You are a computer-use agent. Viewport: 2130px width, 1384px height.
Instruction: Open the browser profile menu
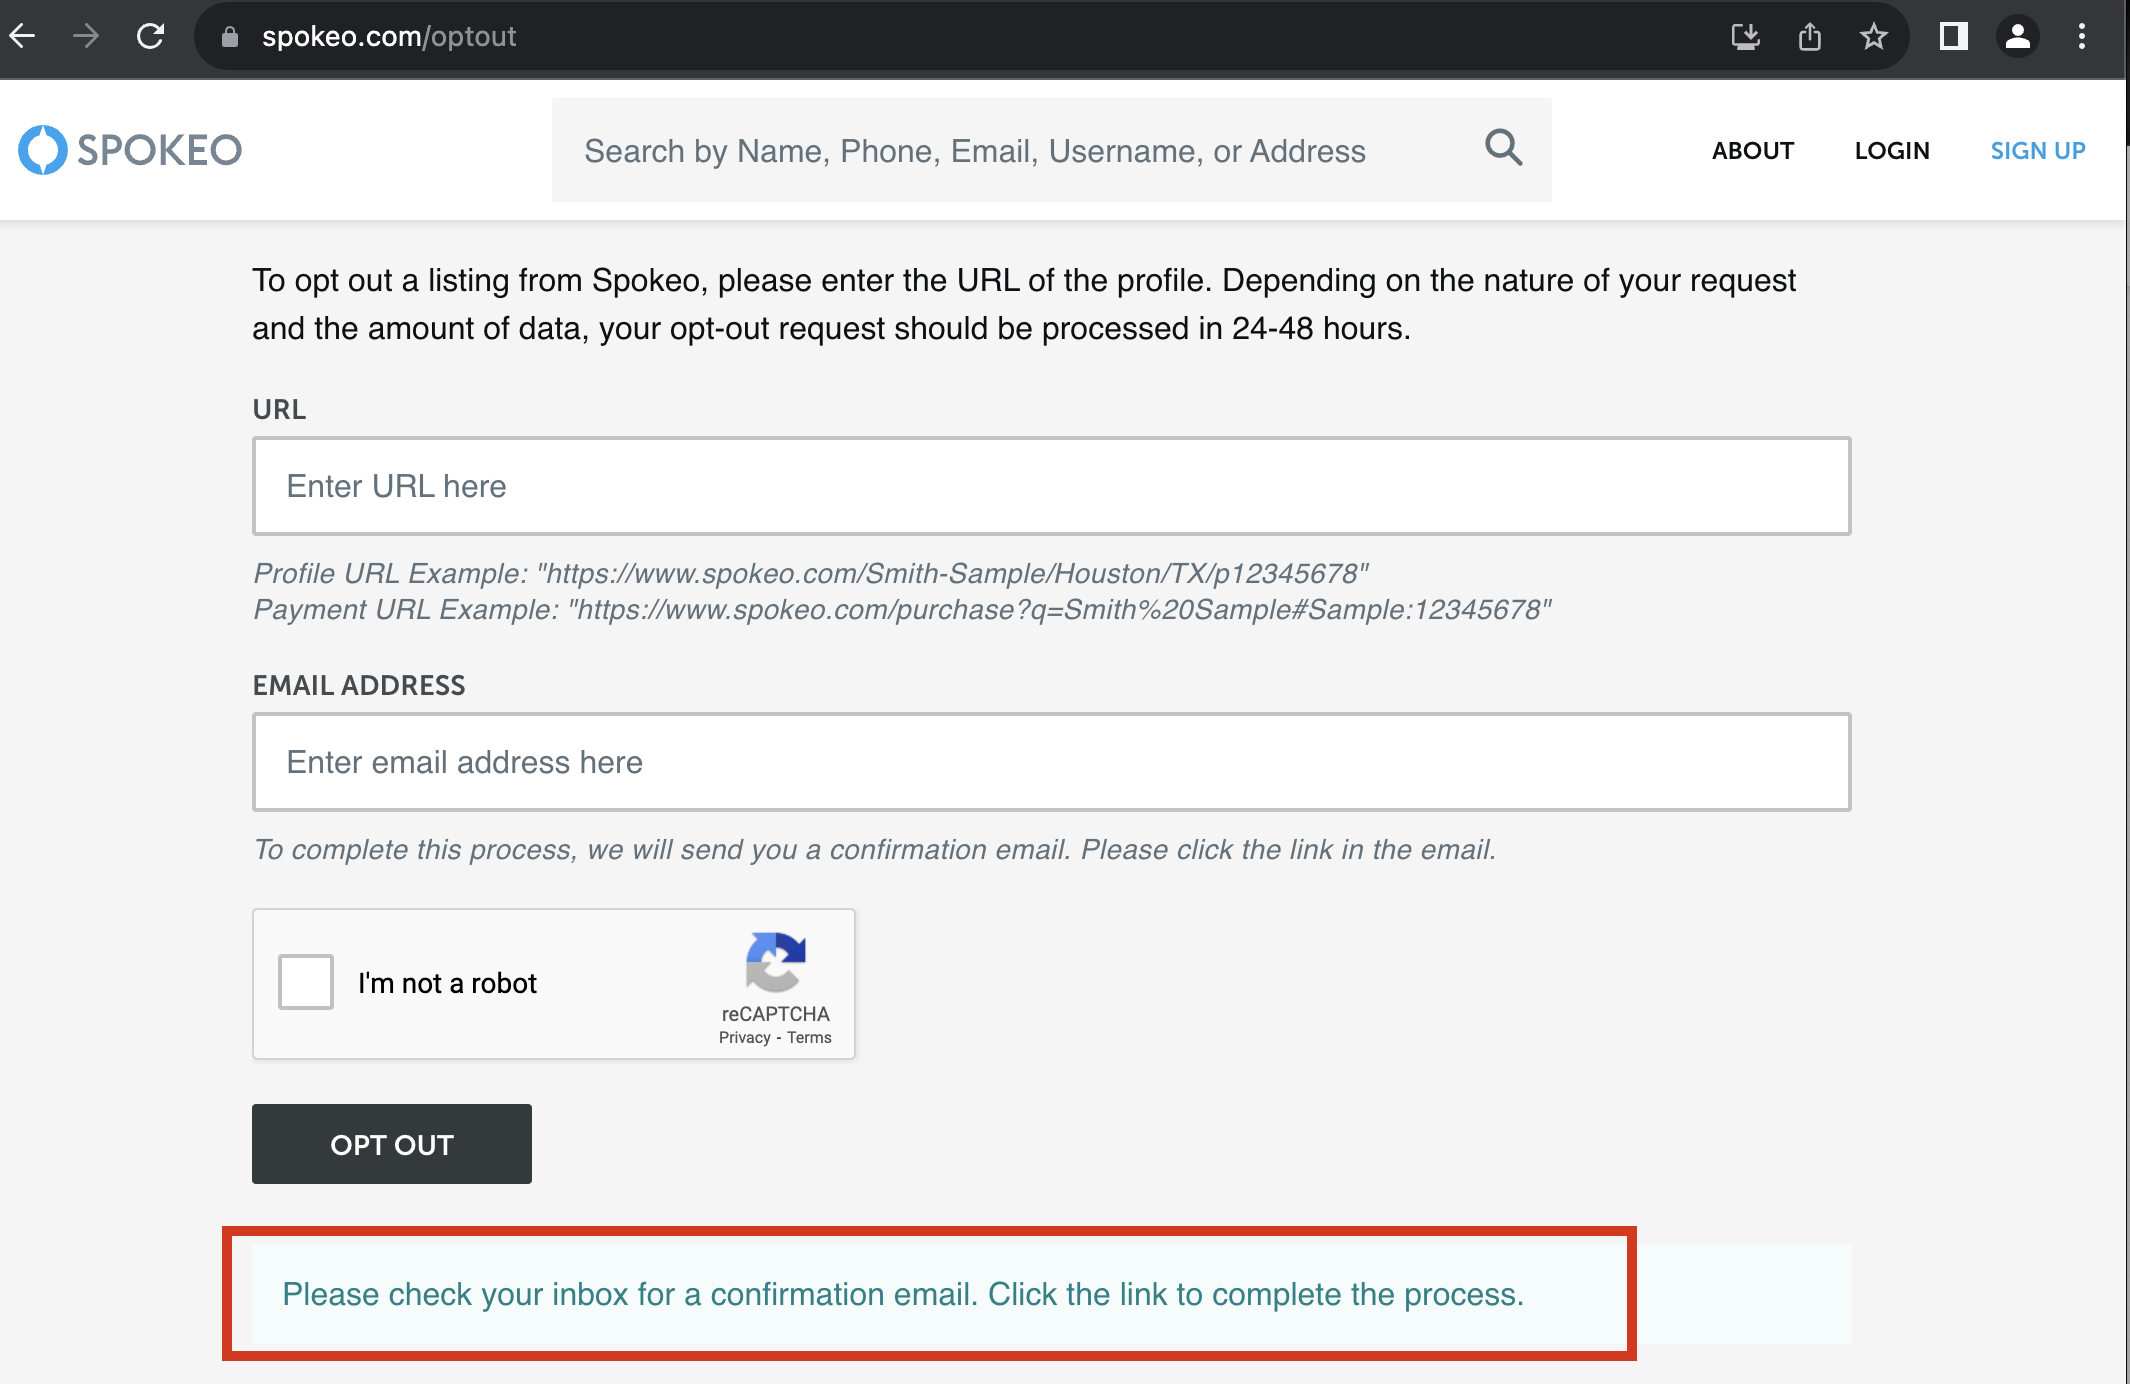coord(2017,36)
